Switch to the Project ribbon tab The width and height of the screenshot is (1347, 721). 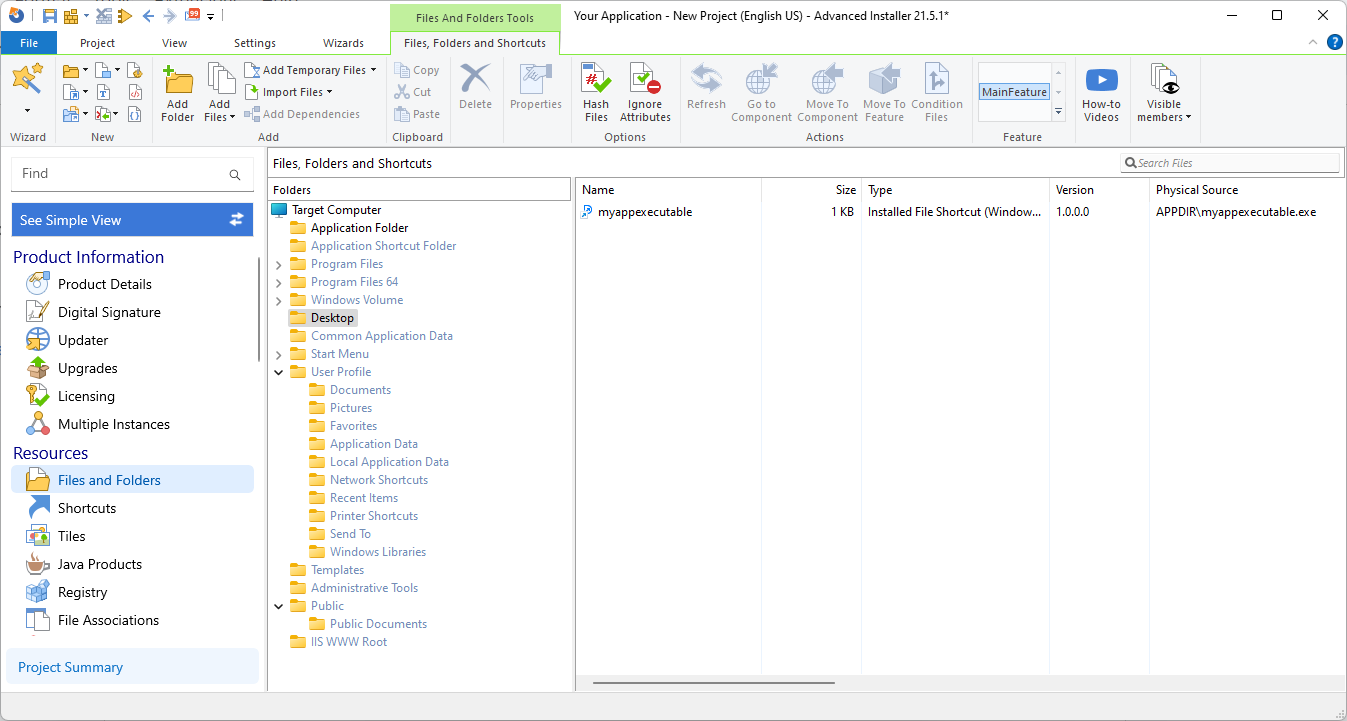[98, 43]
